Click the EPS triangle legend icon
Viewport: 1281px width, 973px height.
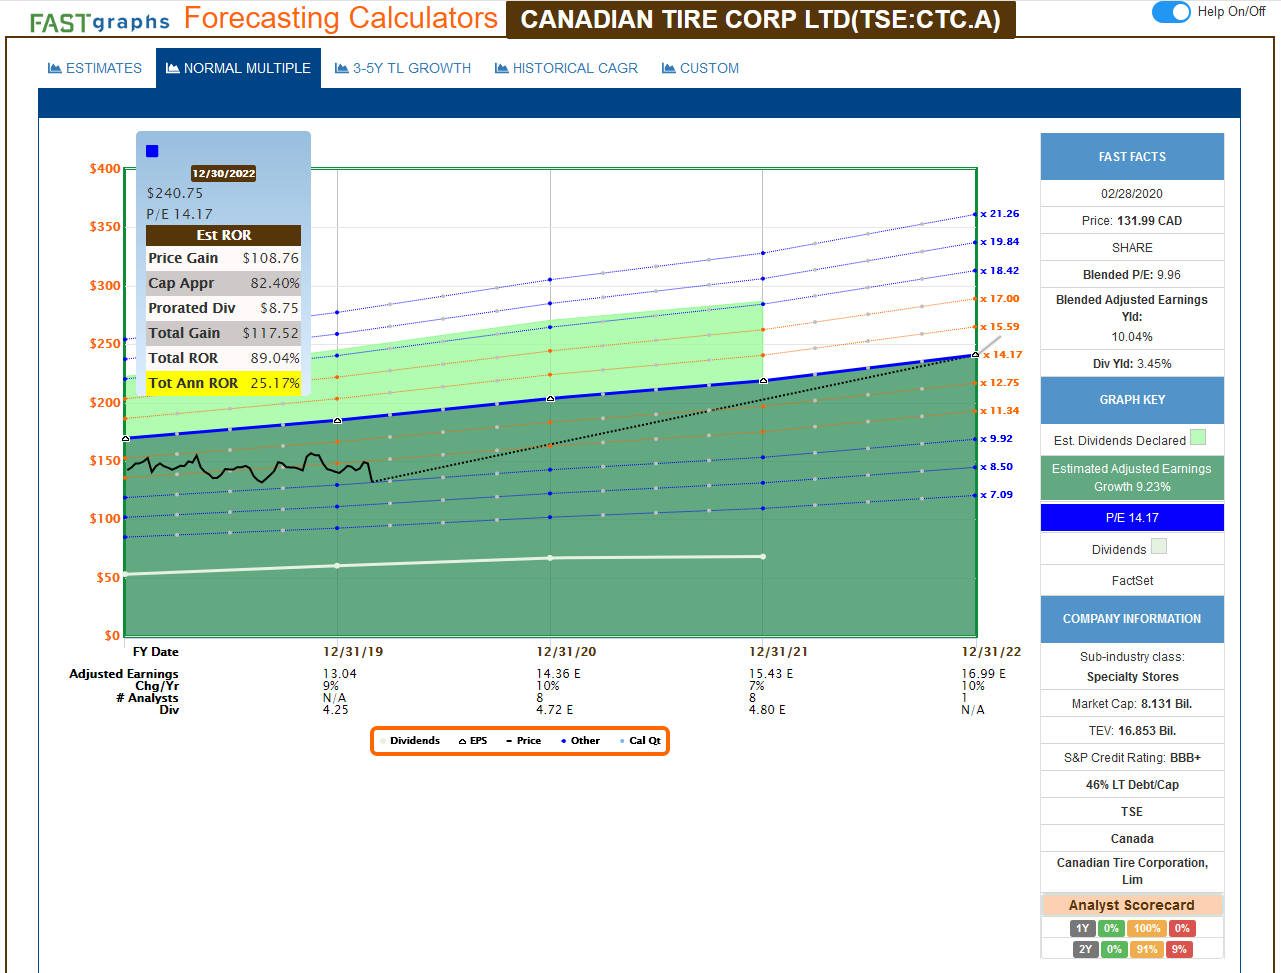coord(462,741)
